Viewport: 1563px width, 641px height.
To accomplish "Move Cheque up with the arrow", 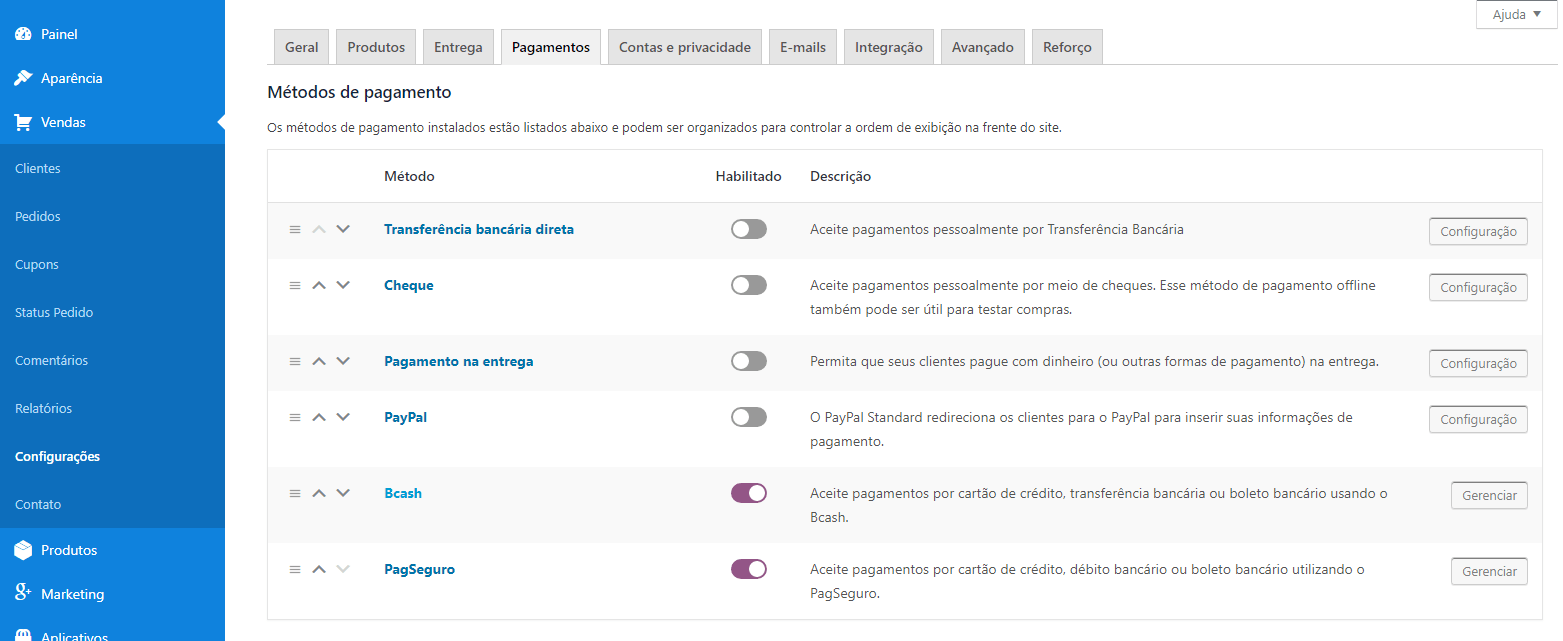I will click(x=319, y=285).
